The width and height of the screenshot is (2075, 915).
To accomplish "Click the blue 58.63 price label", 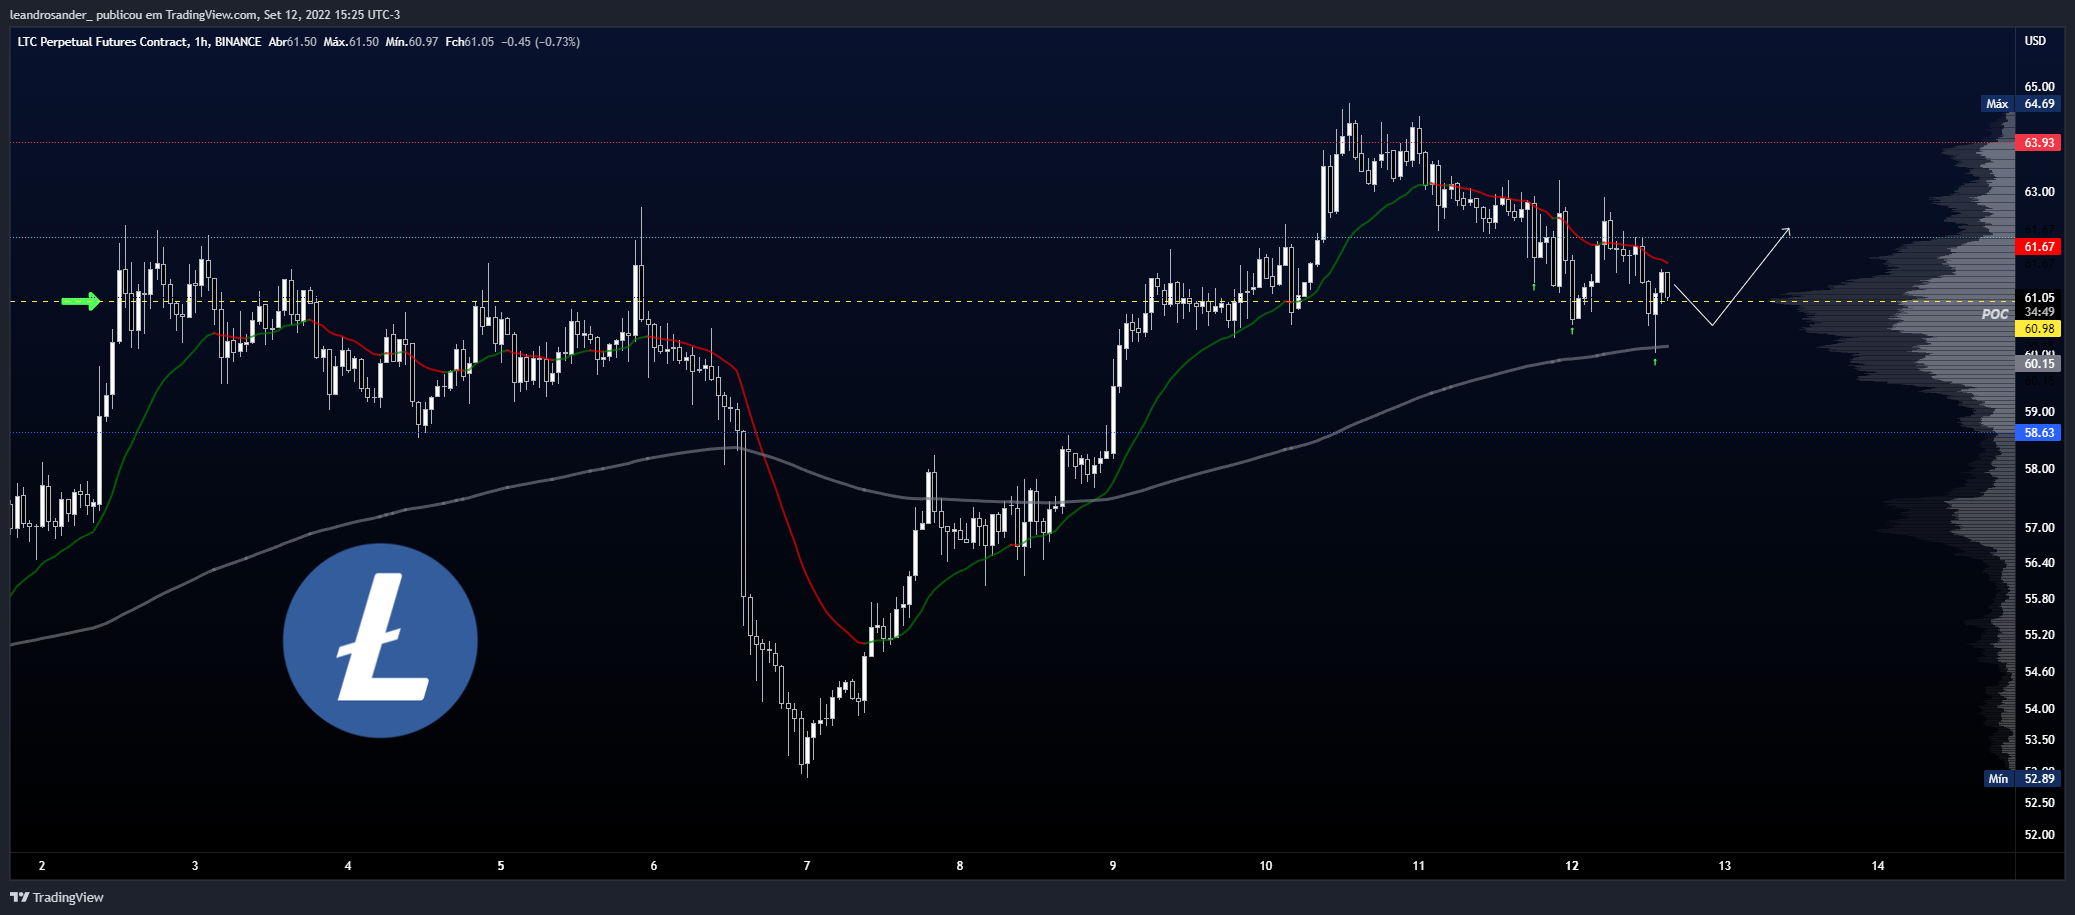I will click(2039, 433).
